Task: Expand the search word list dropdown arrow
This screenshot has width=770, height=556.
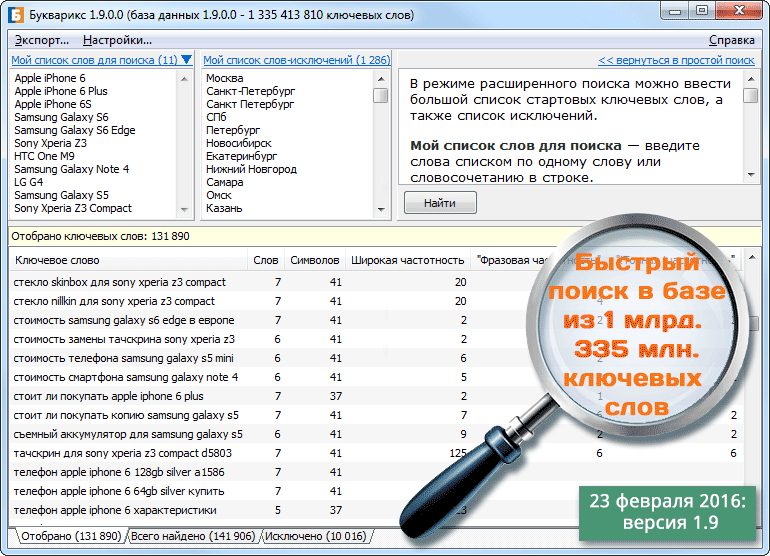Action: point(188,60)
